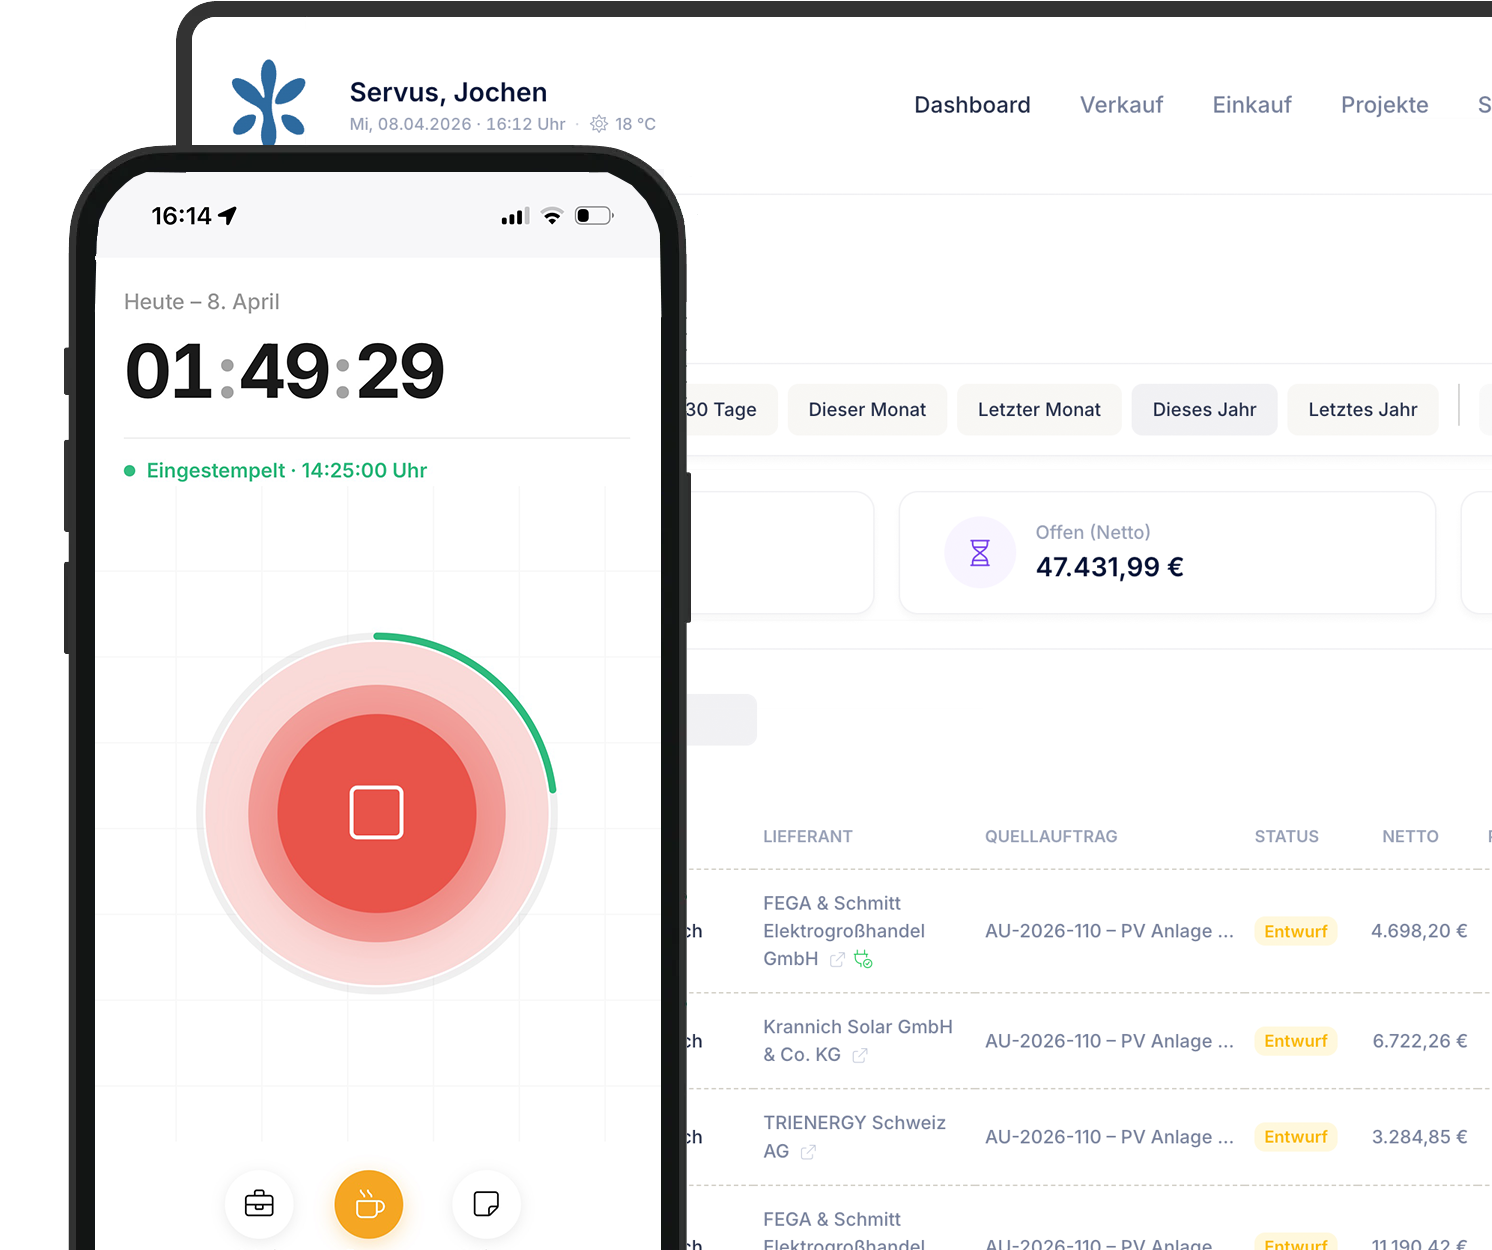This screenshot has width=1492, height=1250.
Task: Tap the note icon button
Action: coord(486,1204)
